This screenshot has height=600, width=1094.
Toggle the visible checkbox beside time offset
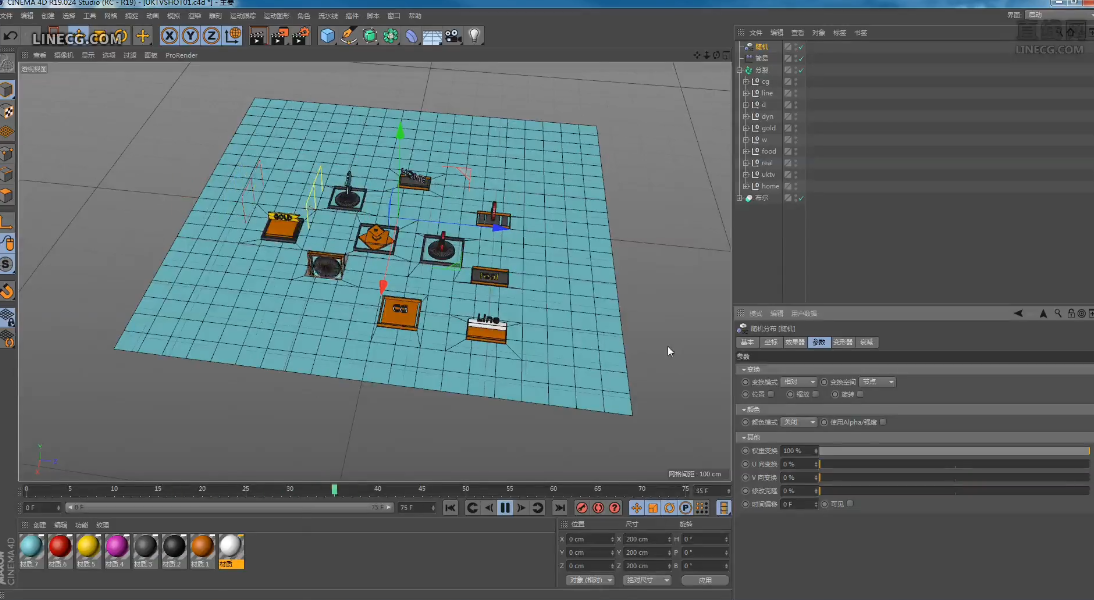(x=850, y=504)
